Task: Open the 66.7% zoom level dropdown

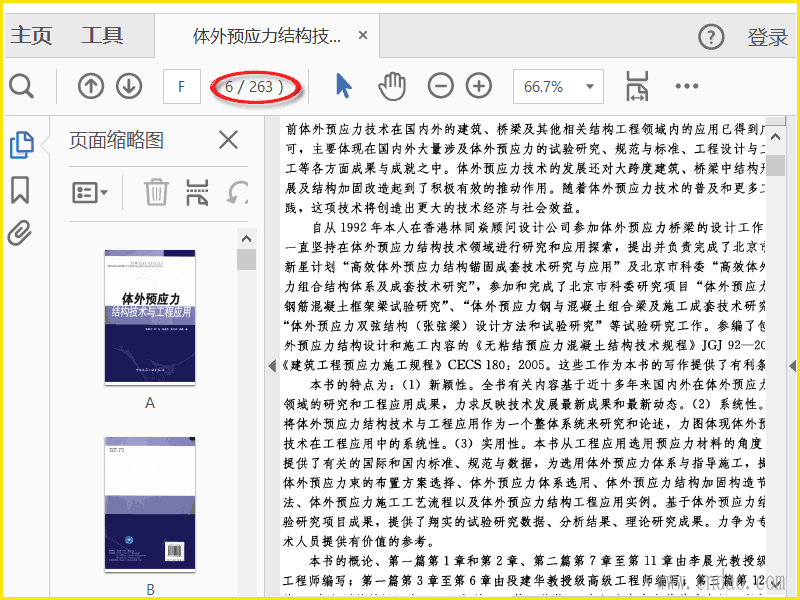Action: point(558,86)
